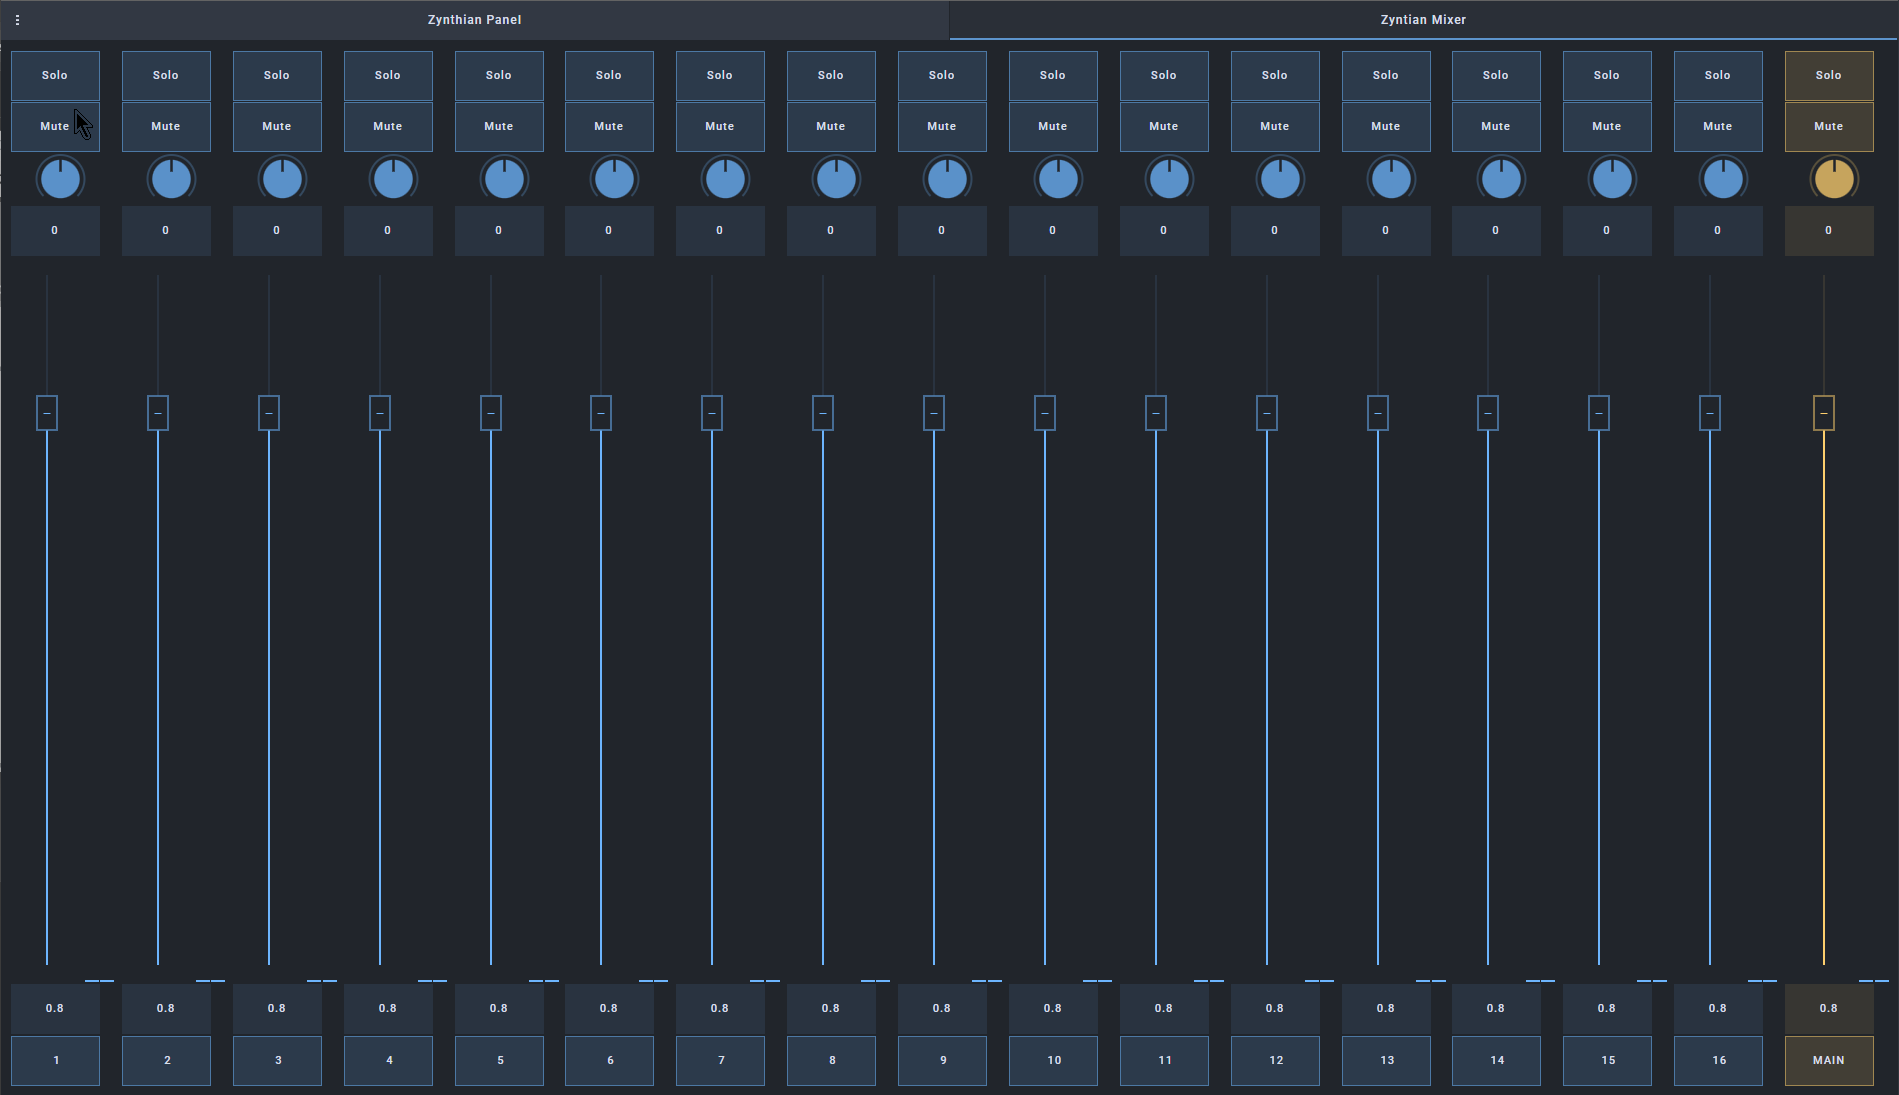
Task: Click the pan knob of channel 16
Action: click(x=1723, y=180)
